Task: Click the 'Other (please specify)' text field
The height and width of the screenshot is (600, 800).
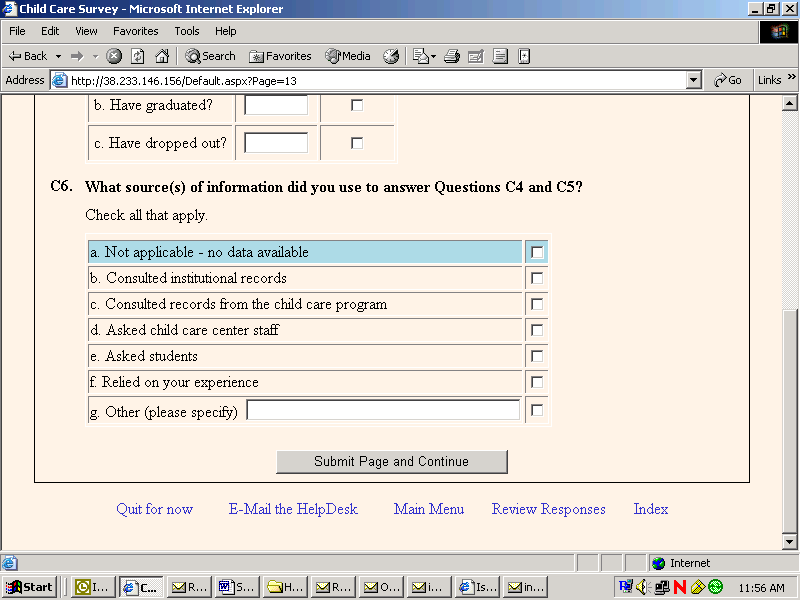Action: [383, 410]
